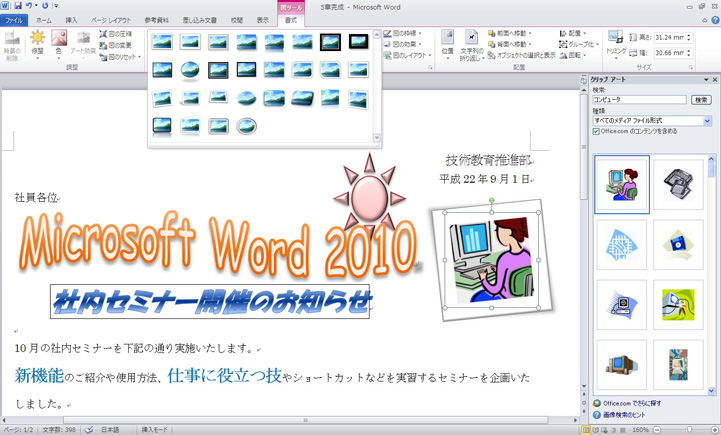Click Office.com でさらに探す link
721x435 pixels.
point(632,403)
